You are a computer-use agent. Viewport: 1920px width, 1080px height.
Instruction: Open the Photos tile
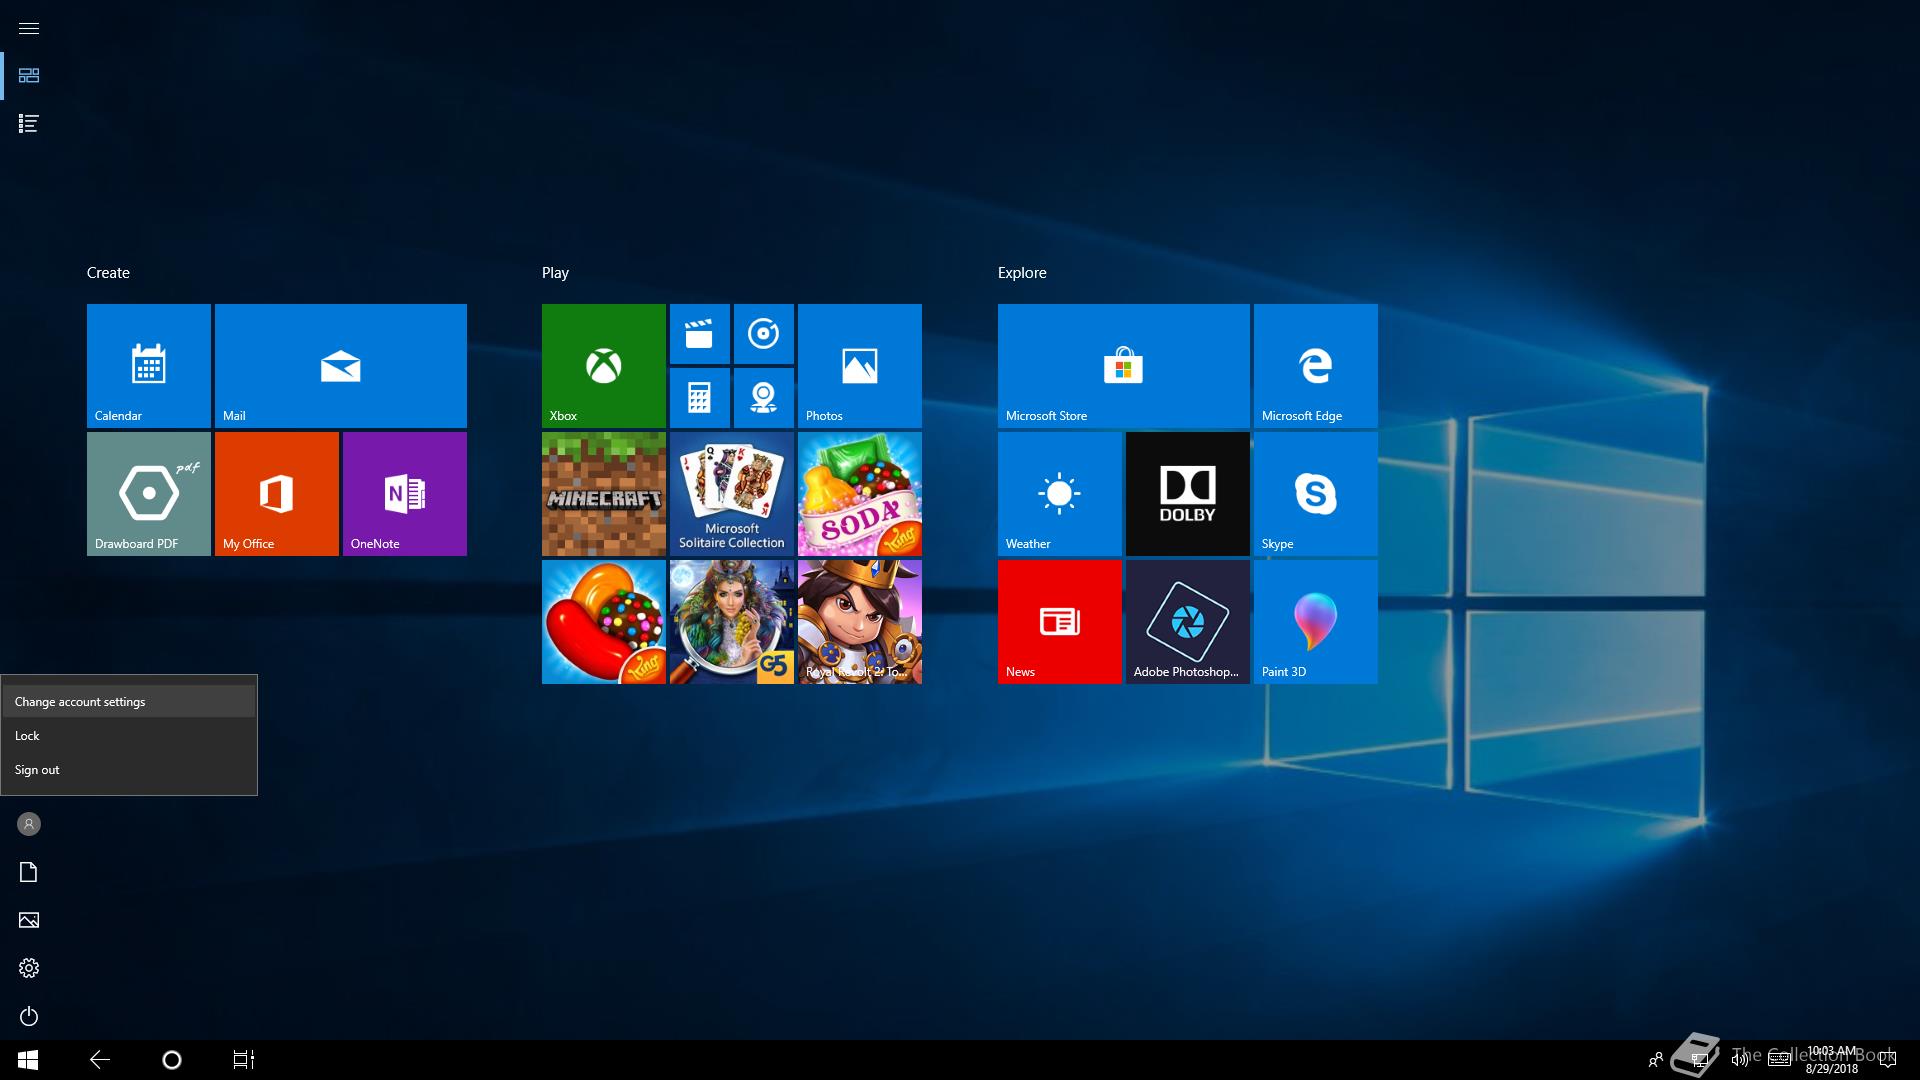pyautogui.click(x=860, y=366)
